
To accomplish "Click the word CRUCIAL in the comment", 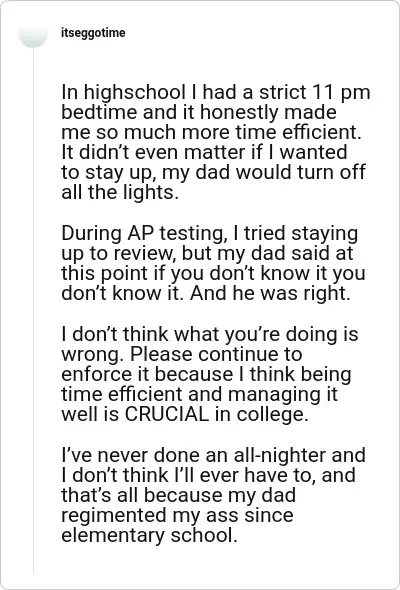I will [x=166, y=414].
